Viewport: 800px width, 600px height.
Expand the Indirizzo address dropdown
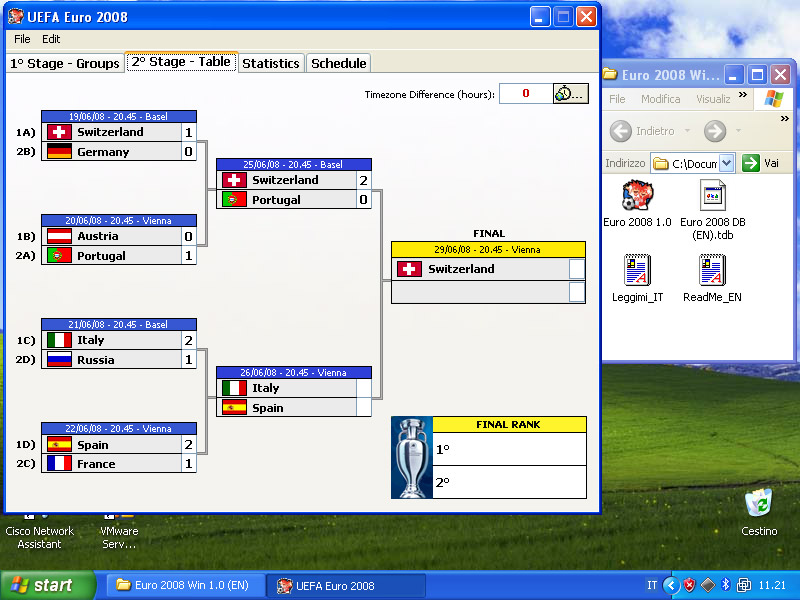(x=727, y=163)
